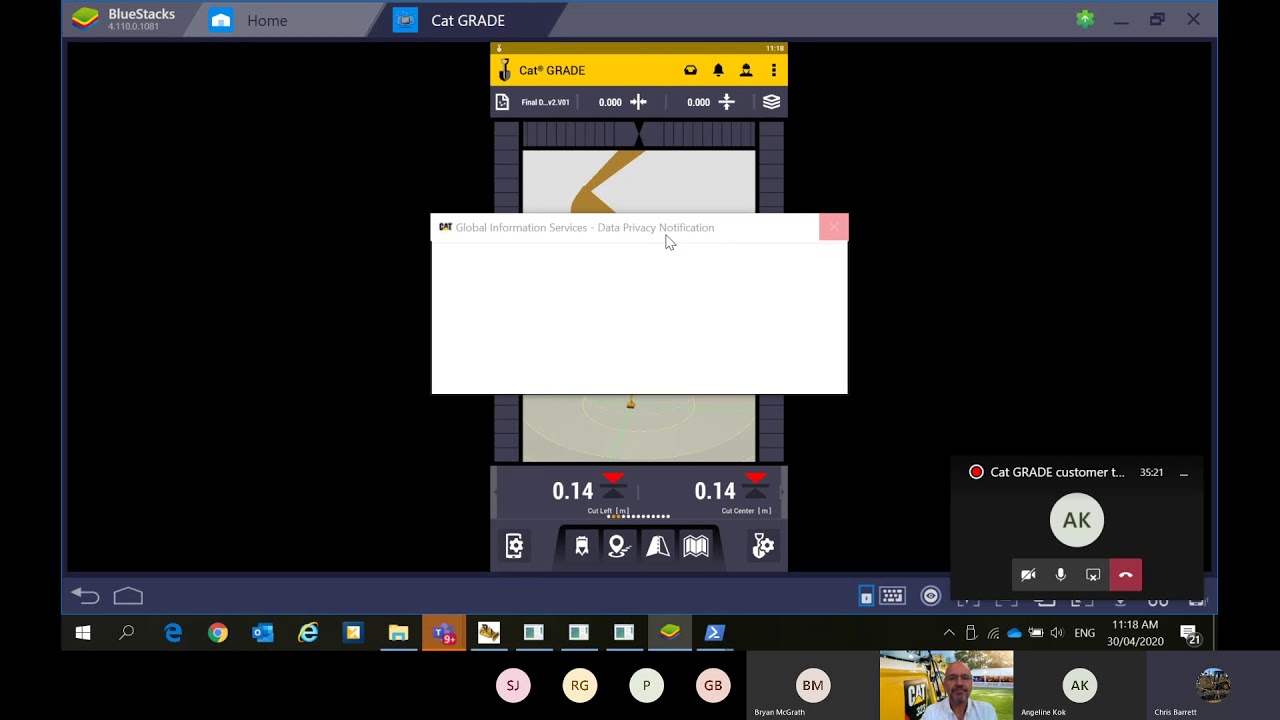Viewport: 1280px width, 720px height.
Task: Open Outlook from taskbar
Action: click(263, 633)
